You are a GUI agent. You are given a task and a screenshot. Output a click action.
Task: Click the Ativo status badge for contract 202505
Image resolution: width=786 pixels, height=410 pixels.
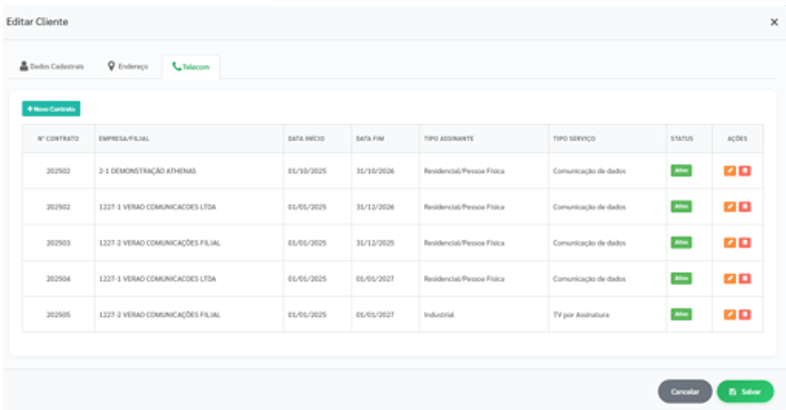click(681, 314)
